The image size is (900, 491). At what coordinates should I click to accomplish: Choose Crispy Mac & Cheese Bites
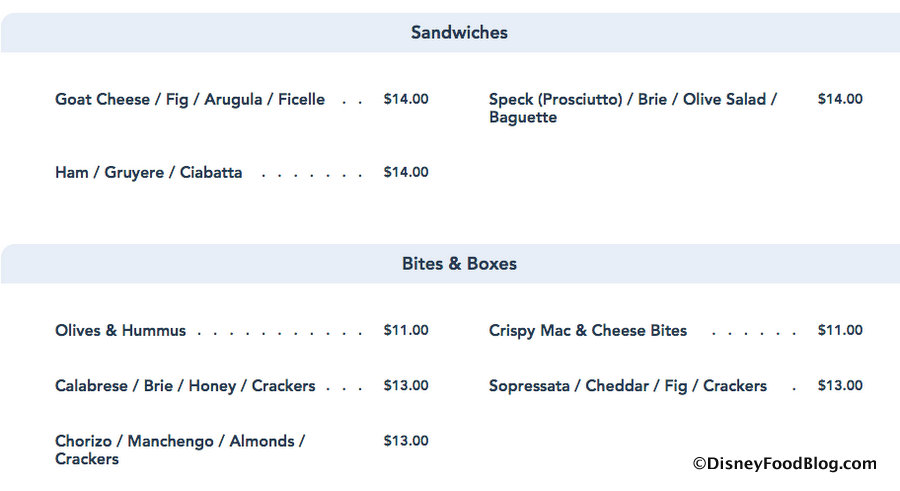click(x=588, y=331)
